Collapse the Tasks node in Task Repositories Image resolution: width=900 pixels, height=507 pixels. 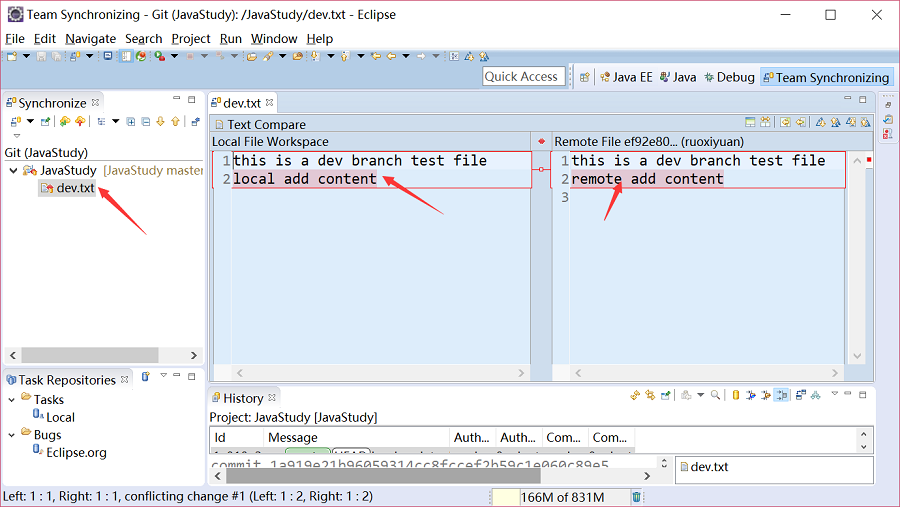click(11, 400)
